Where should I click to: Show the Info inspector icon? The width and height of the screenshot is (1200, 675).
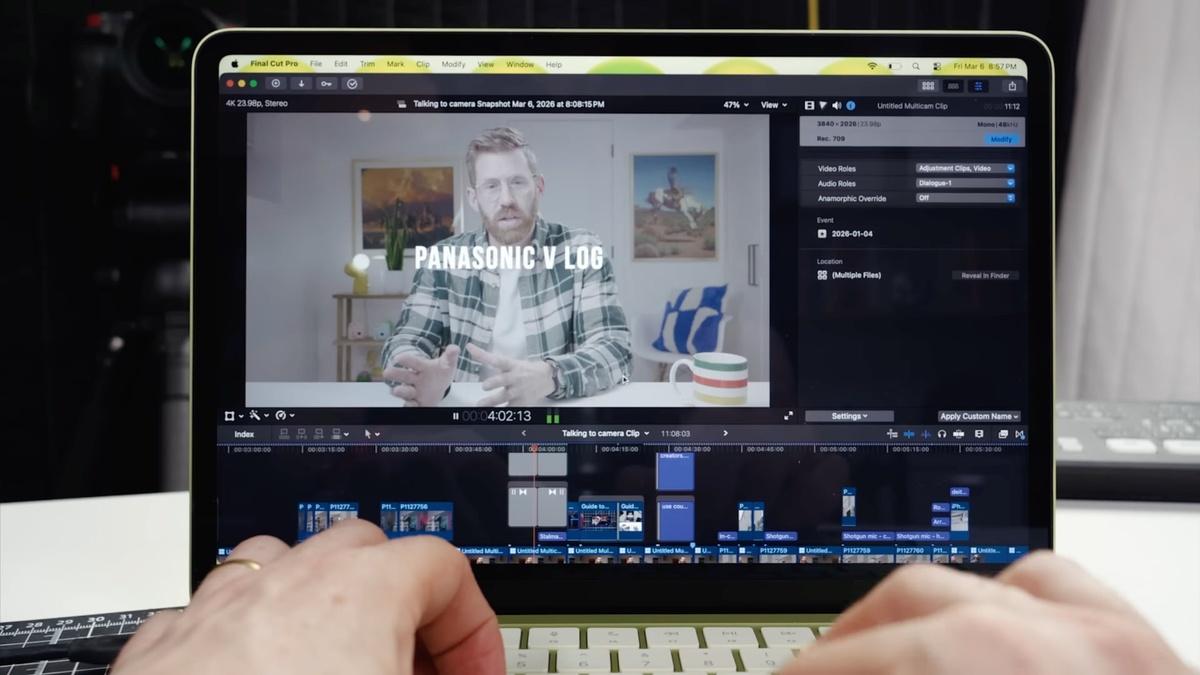coord(850,105)
